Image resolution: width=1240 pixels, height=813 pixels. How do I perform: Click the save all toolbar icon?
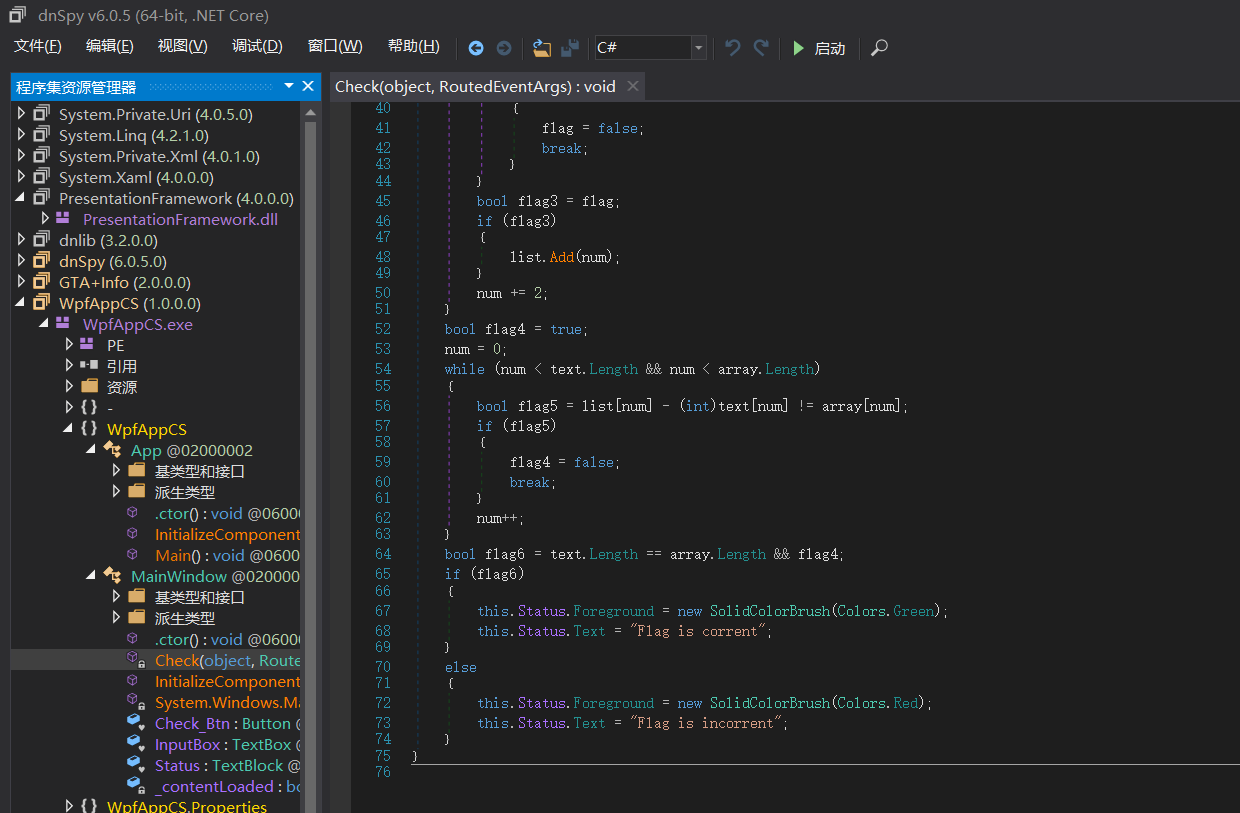[569, 48]
